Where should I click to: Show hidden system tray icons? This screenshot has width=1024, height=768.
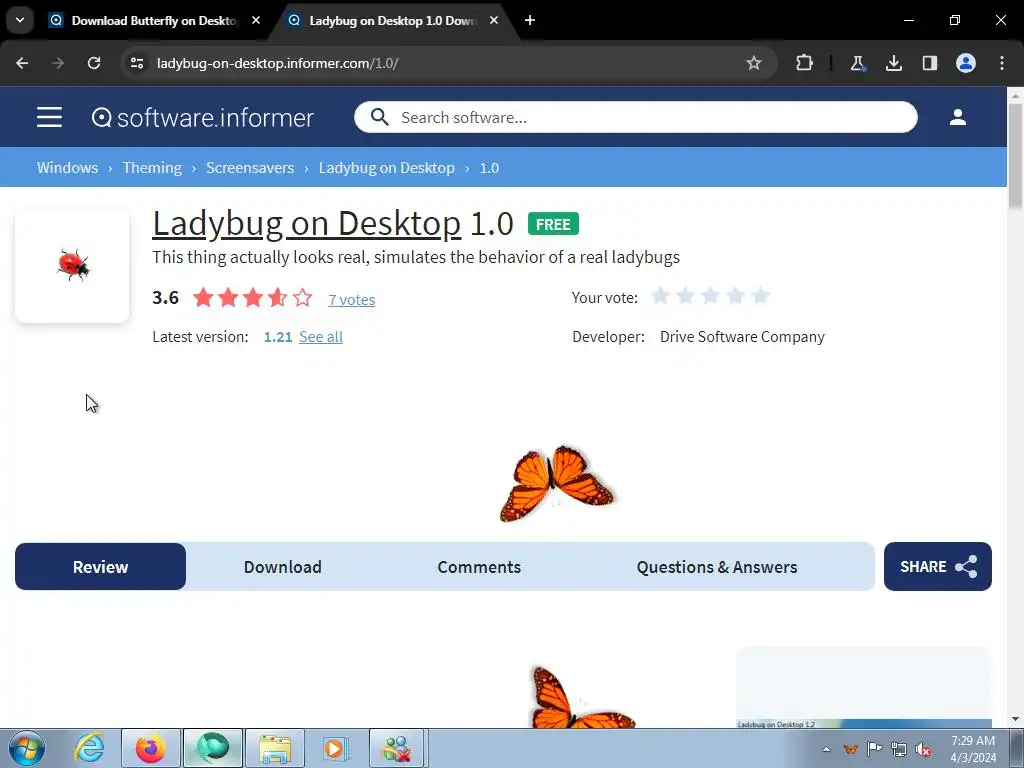click(x=826, y=750)
